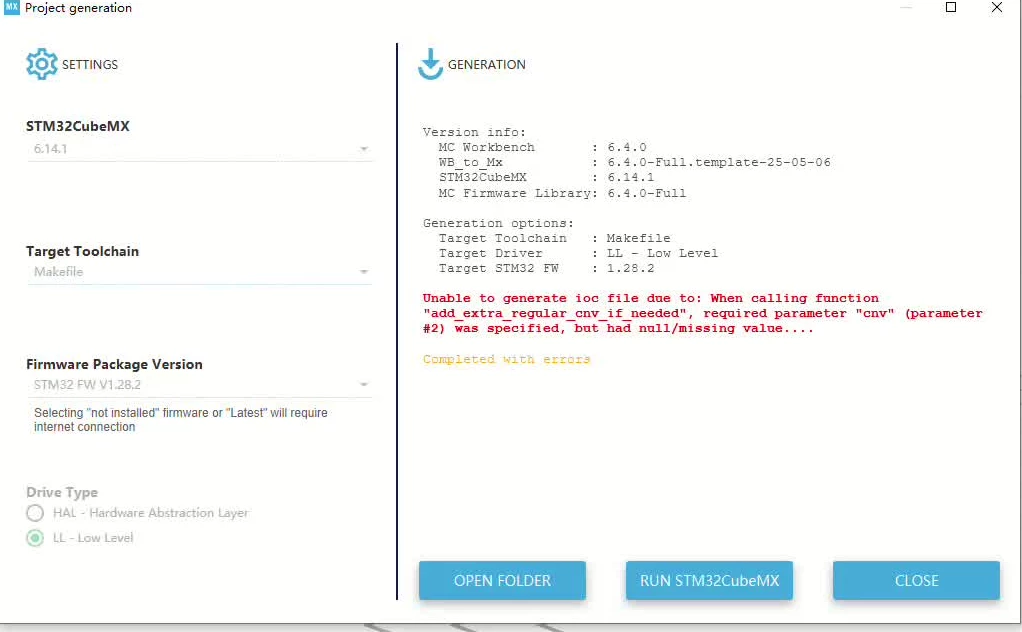Click the RUN STM32CubeMX button

709,580
